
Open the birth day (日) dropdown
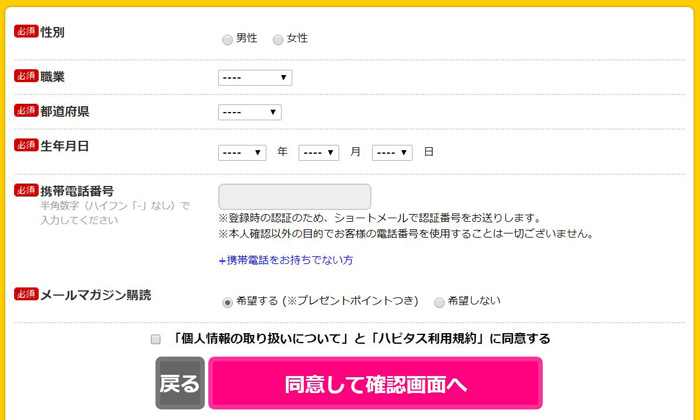click(x=392, y=153)
